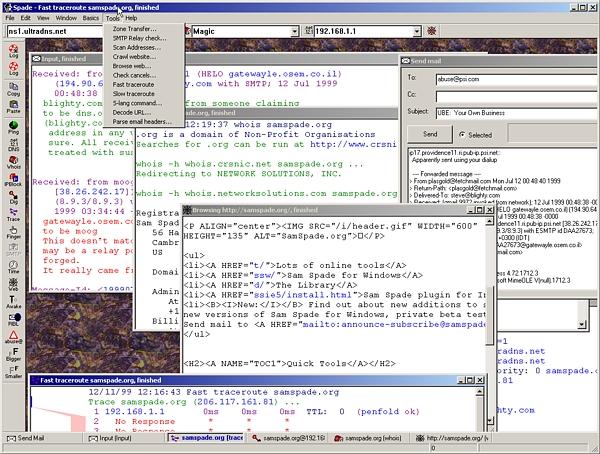The width and height of the screenshot is (600, 454).
Task: Choose SMTP Relay check... menu item
Action: tap(144, 38)
